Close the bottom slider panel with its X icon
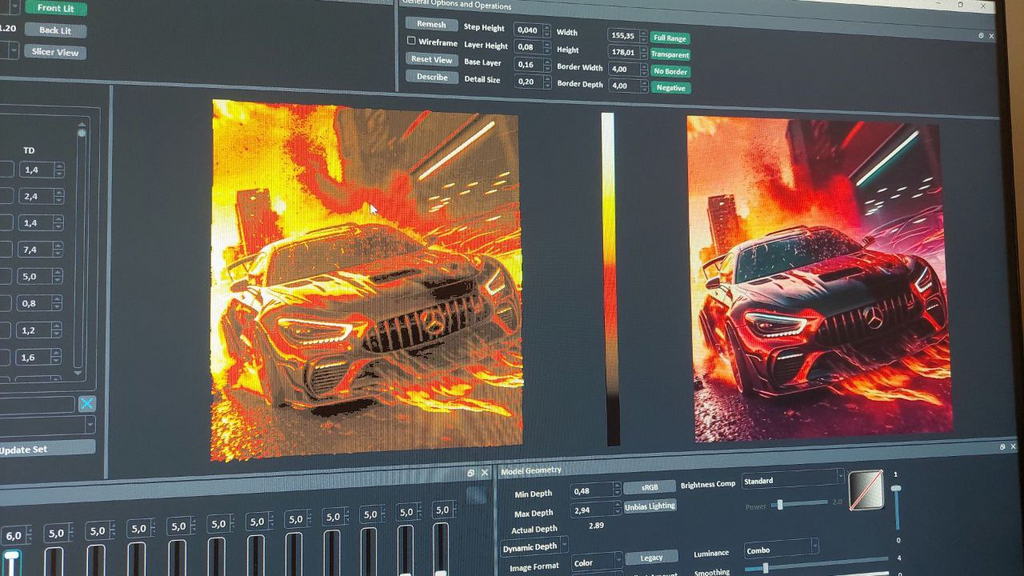 pos(485,473)
